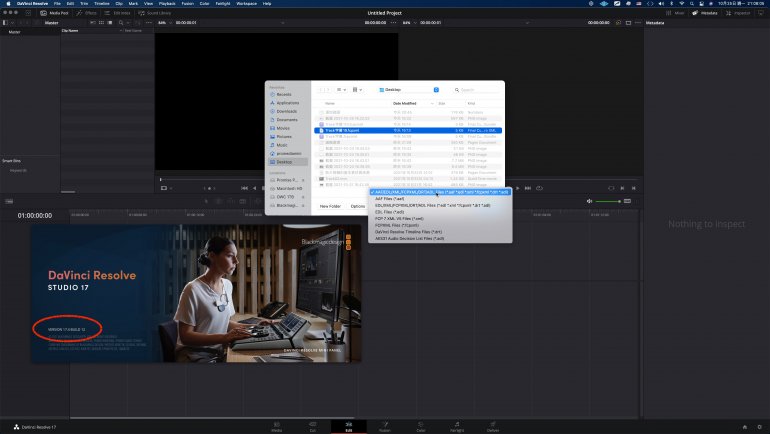Click the Options button in file dialog
The image size is (770, 434).
[358, 206]
